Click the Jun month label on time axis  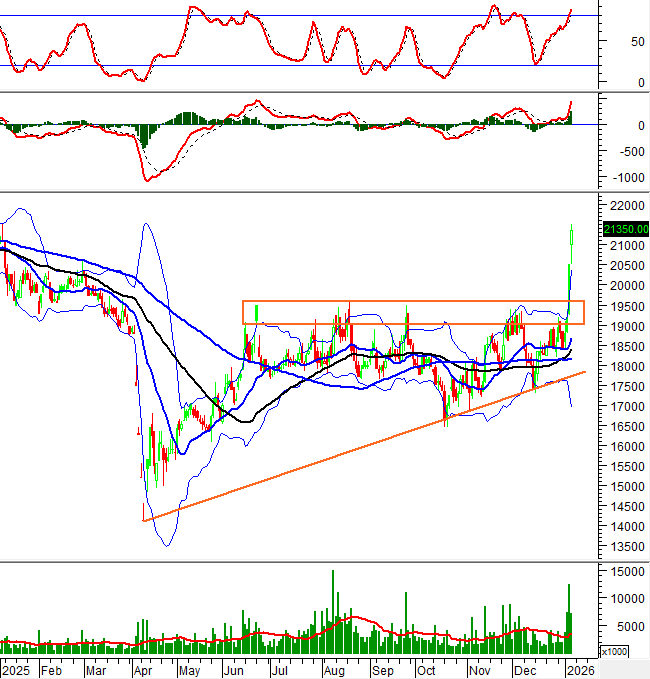tap(238, 671)
